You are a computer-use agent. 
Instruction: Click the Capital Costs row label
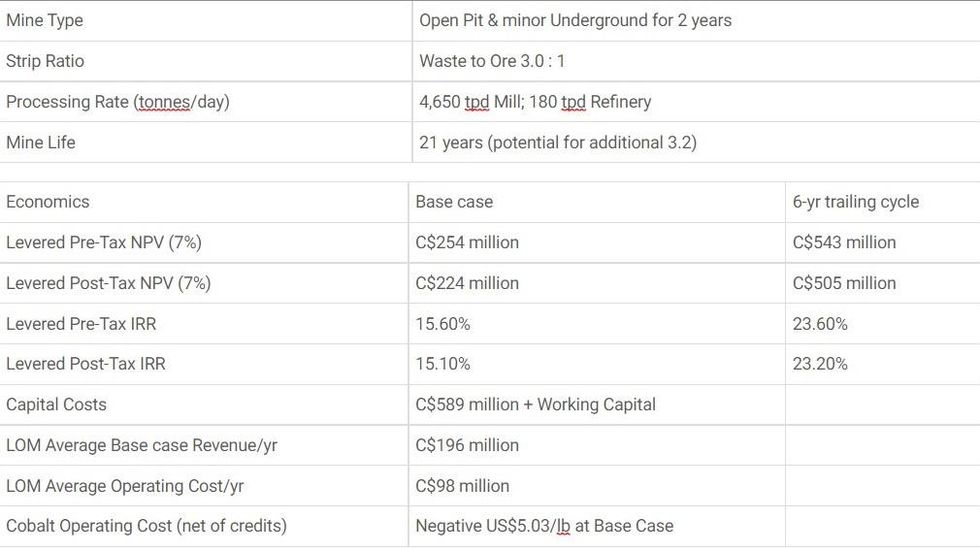(x=56, y=405)
